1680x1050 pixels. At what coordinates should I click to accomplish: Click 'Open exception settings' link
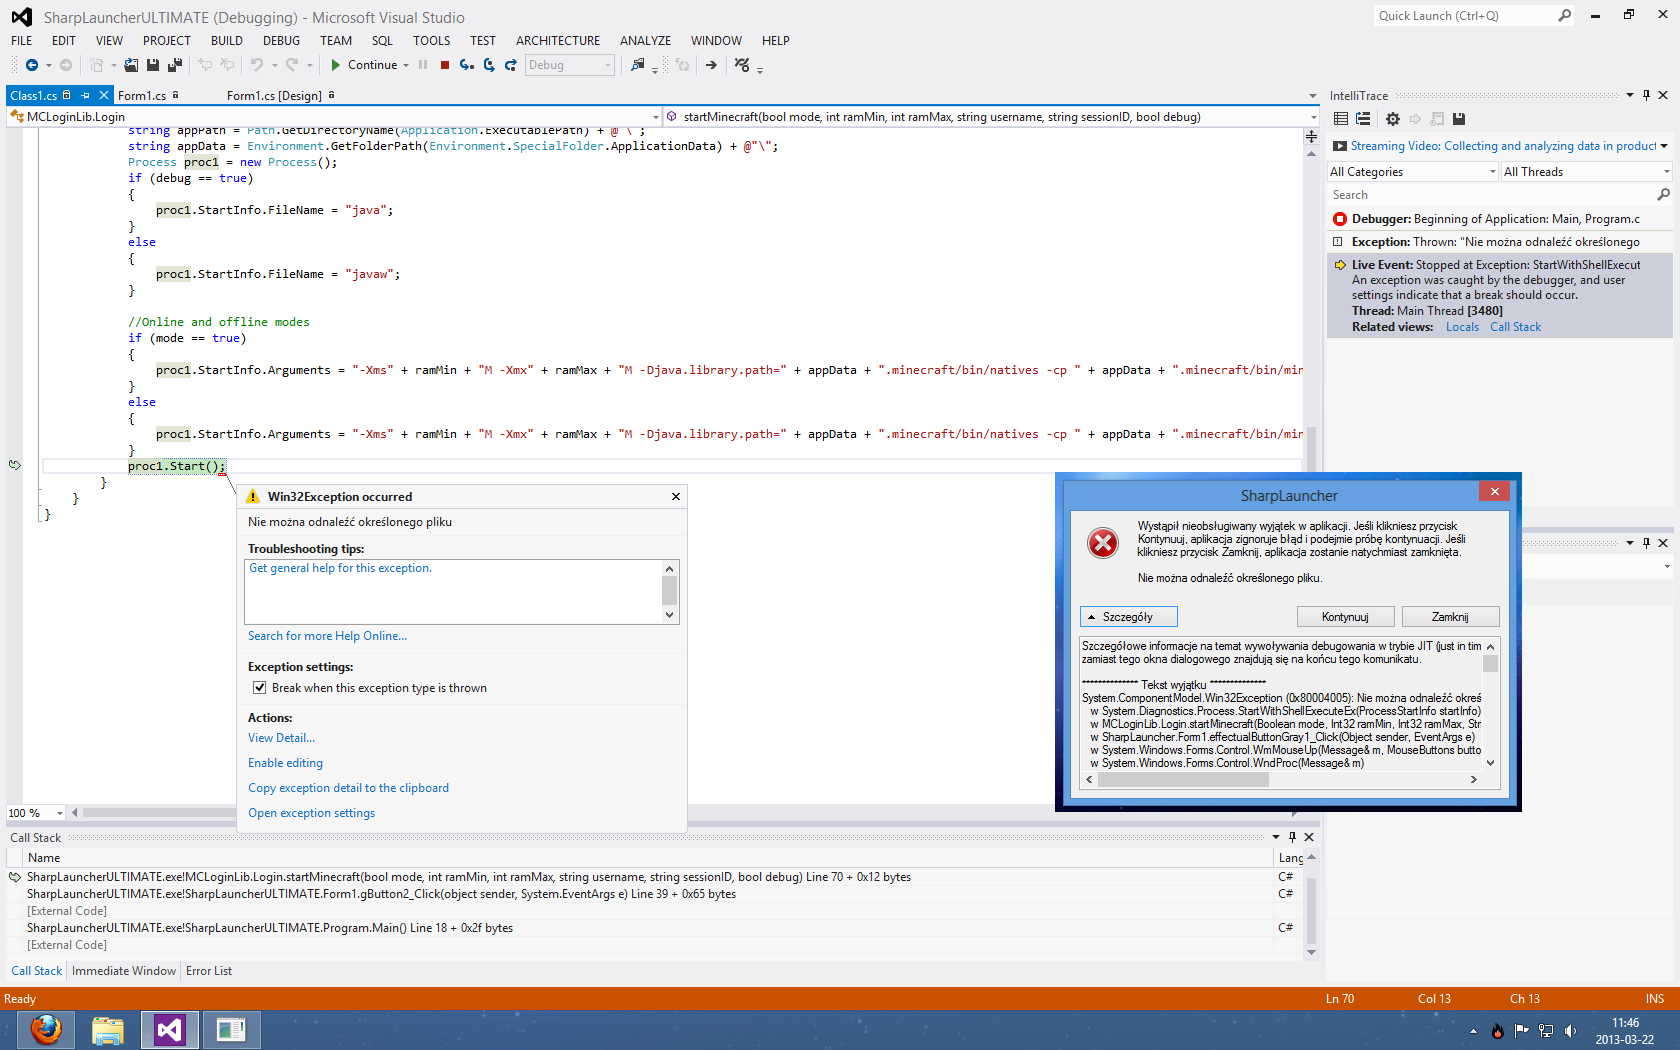(x=311, y=813)
